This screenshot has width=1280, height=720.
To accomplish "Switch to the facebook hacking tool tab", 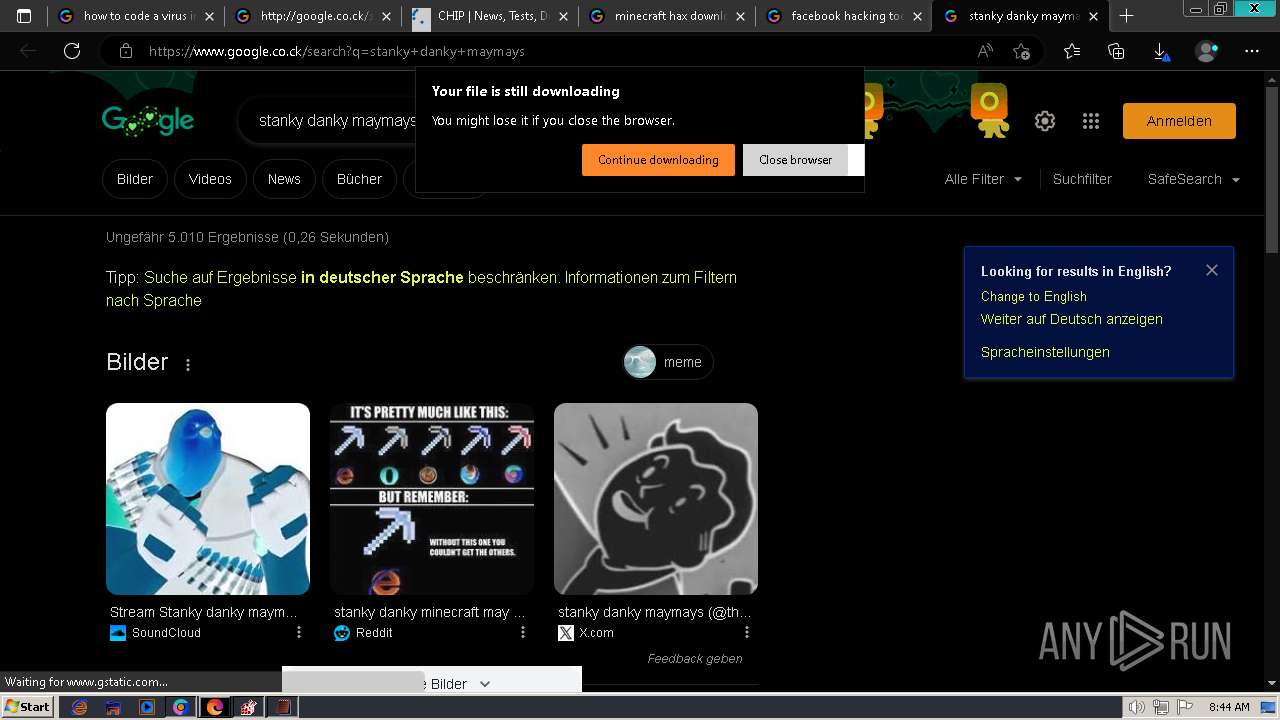I will [x=842, y=16].
